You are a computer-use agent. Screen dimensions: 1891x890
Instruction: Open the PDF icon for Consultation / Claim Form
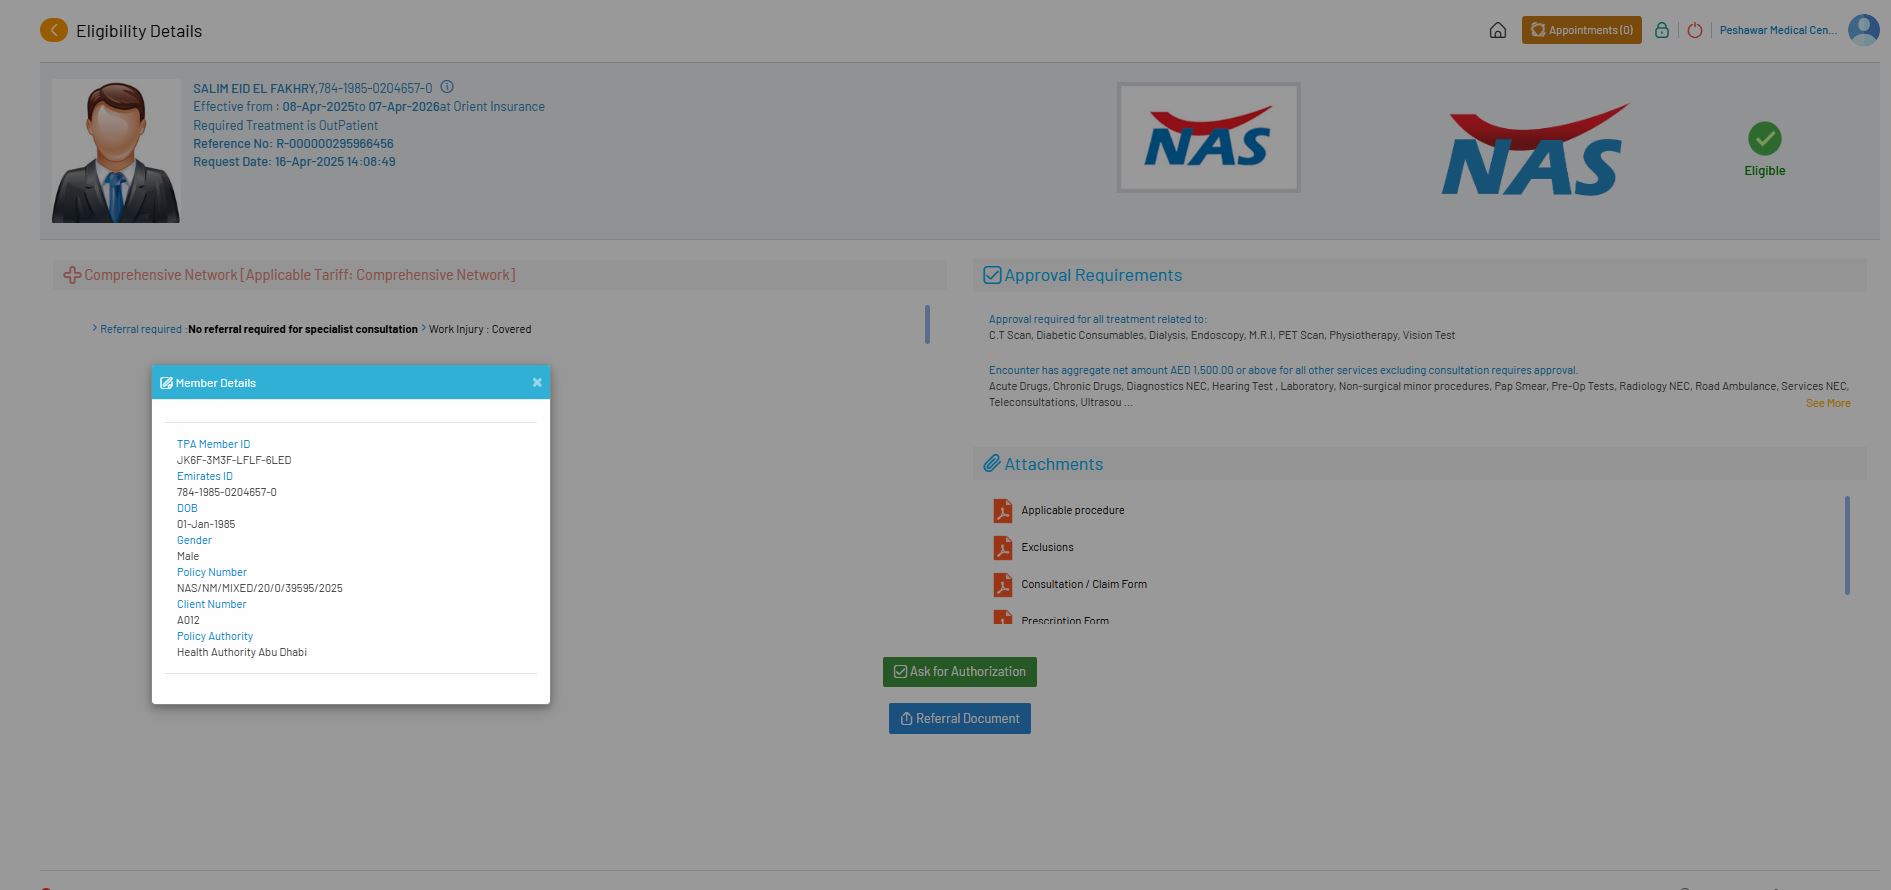[1003, 585]
